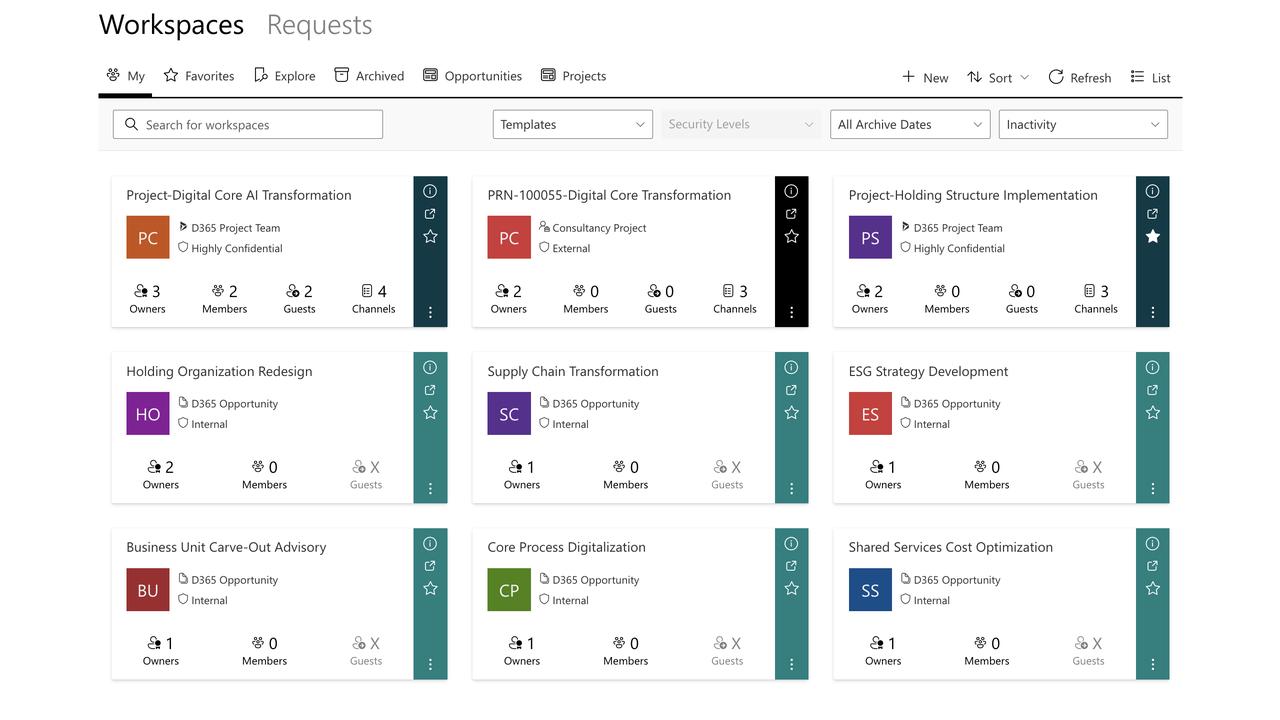Open the All Archive Dates dropdown
The image size is (1280, 720).
tap(910, 125)
